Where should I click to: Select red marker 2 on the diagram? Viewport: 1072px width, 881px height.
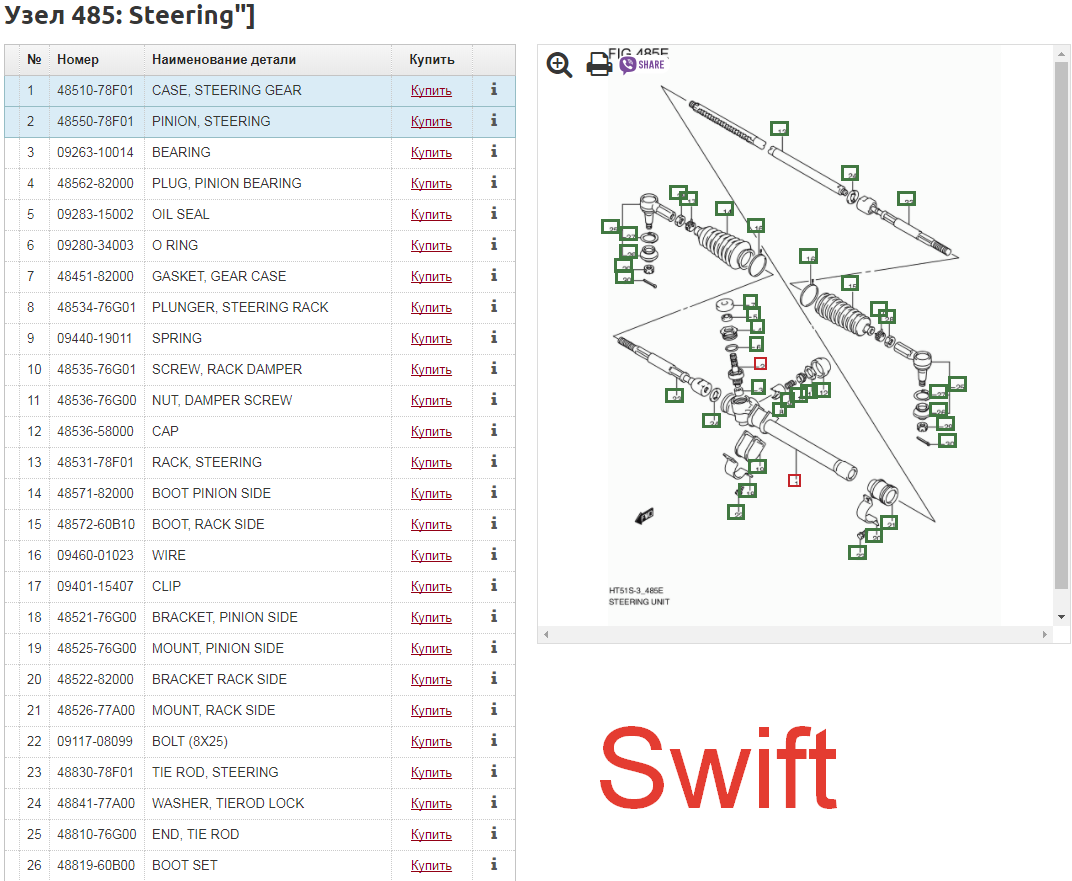pyautogui.click(x=761, y=364)
